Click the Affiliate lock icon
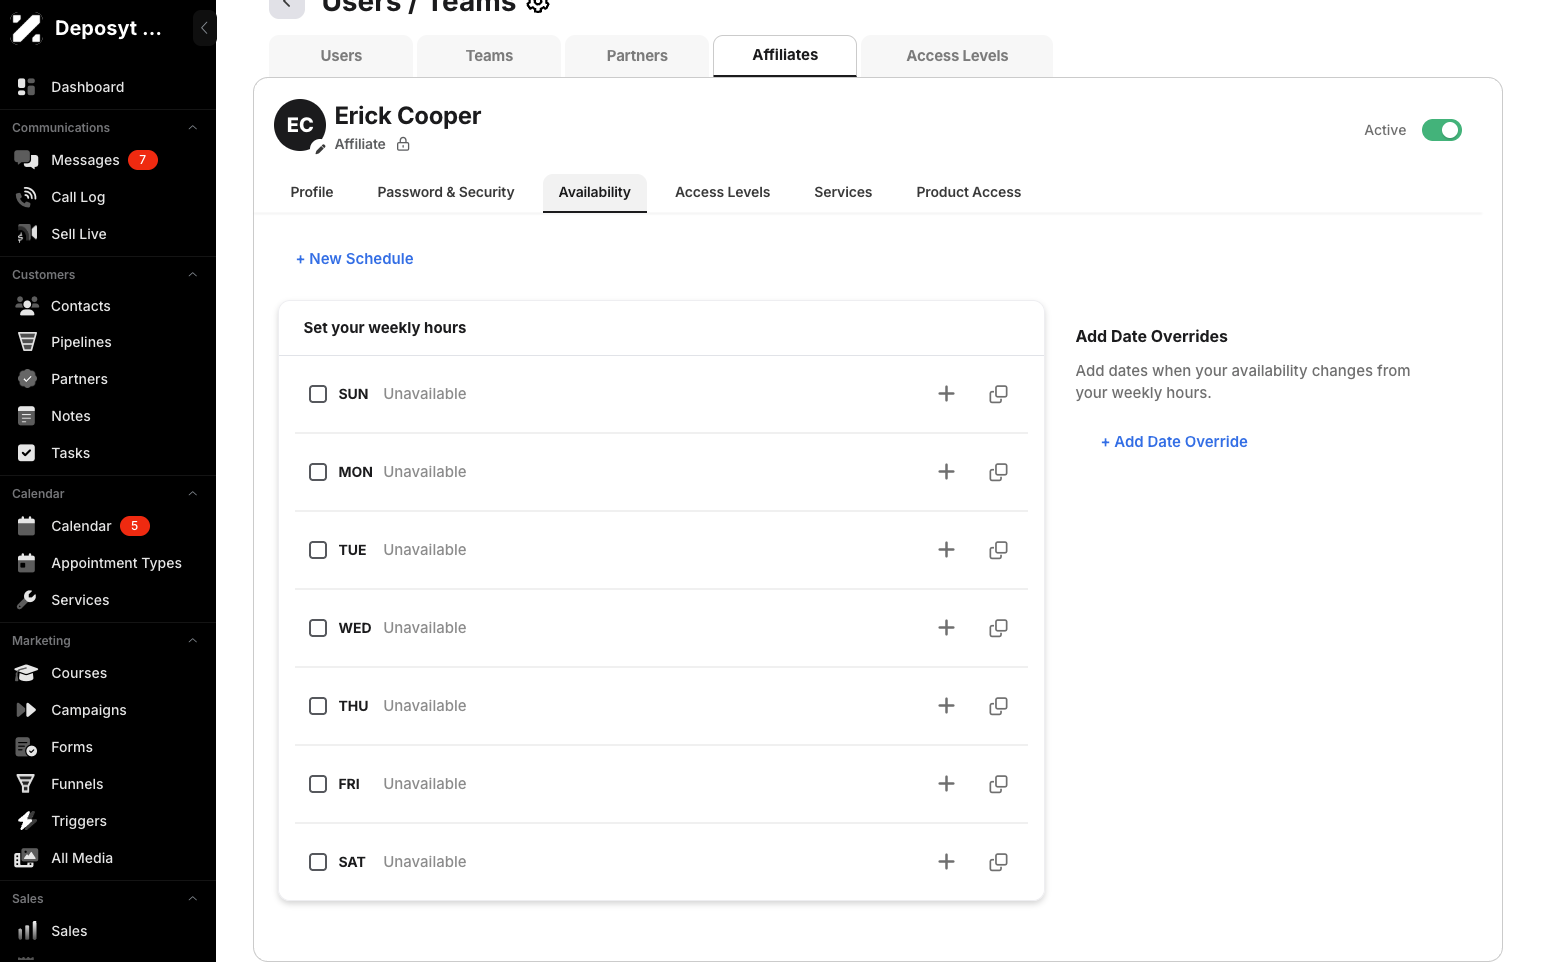The height and width of the screenshot is (962, 1541). coord(403,144)
